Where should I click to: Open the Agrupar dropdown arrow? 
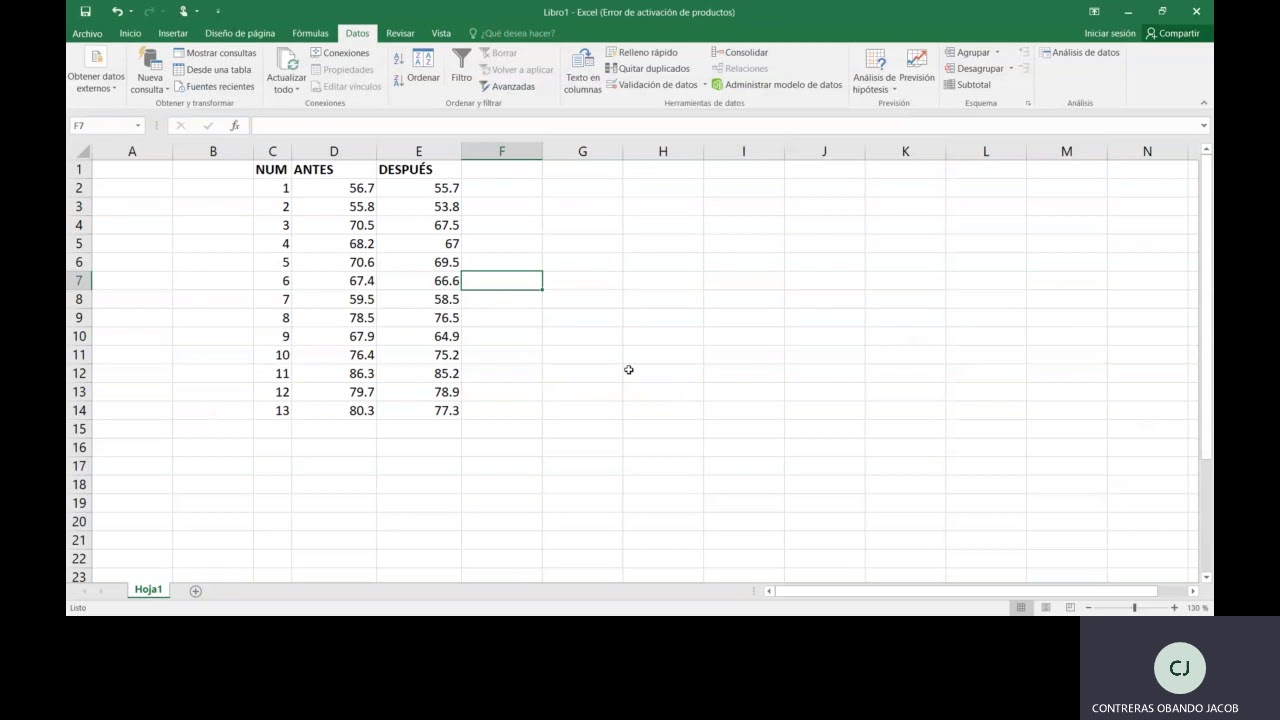pos(997,52)
